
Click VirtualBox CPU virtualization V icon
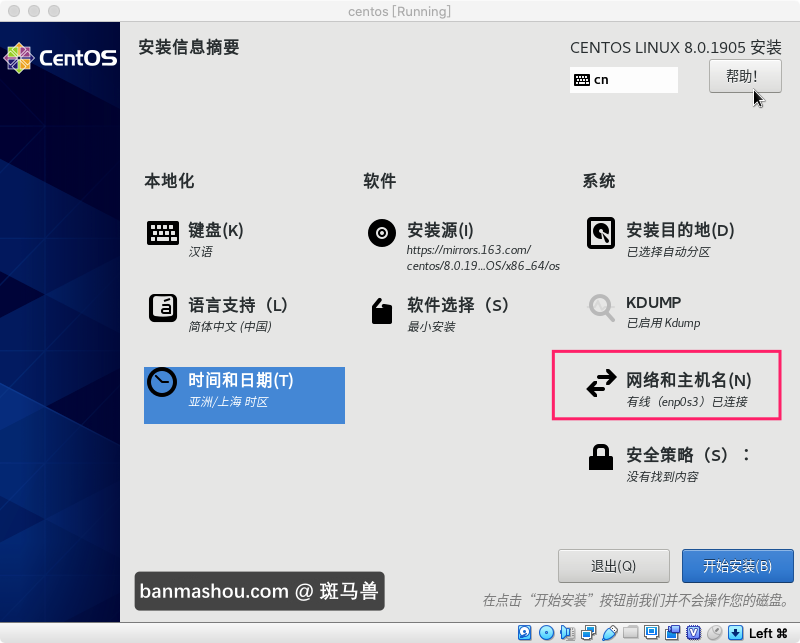point(693,633)
